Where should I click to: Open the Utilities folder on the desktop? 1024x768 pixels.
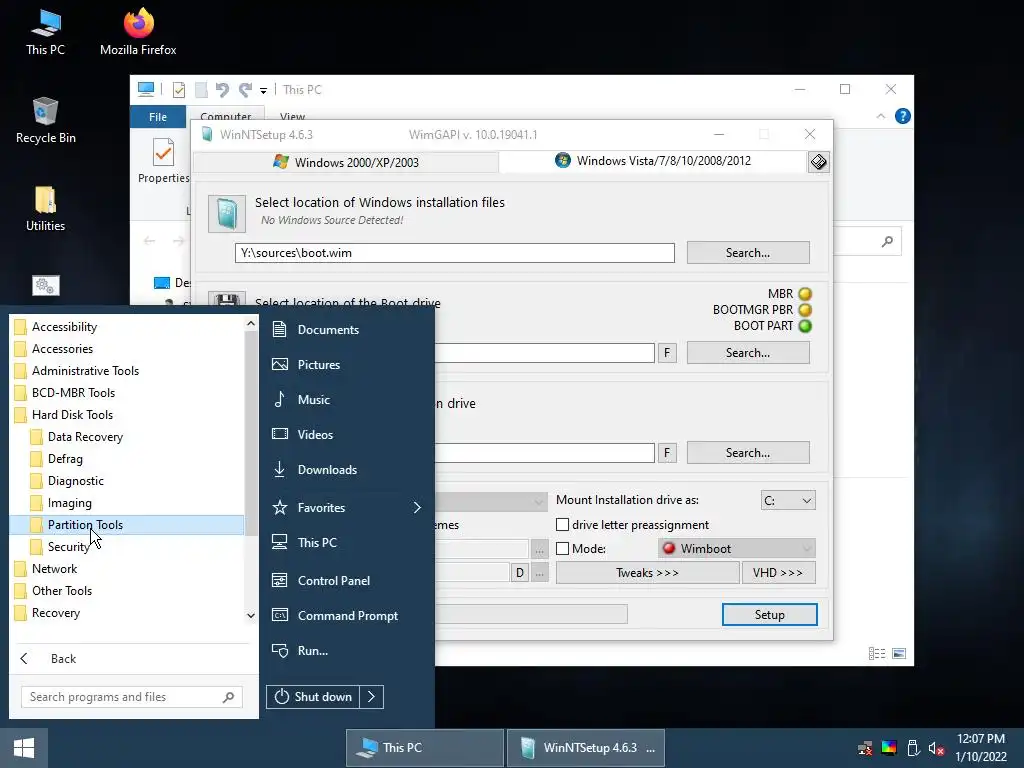[x=45, y=209]
